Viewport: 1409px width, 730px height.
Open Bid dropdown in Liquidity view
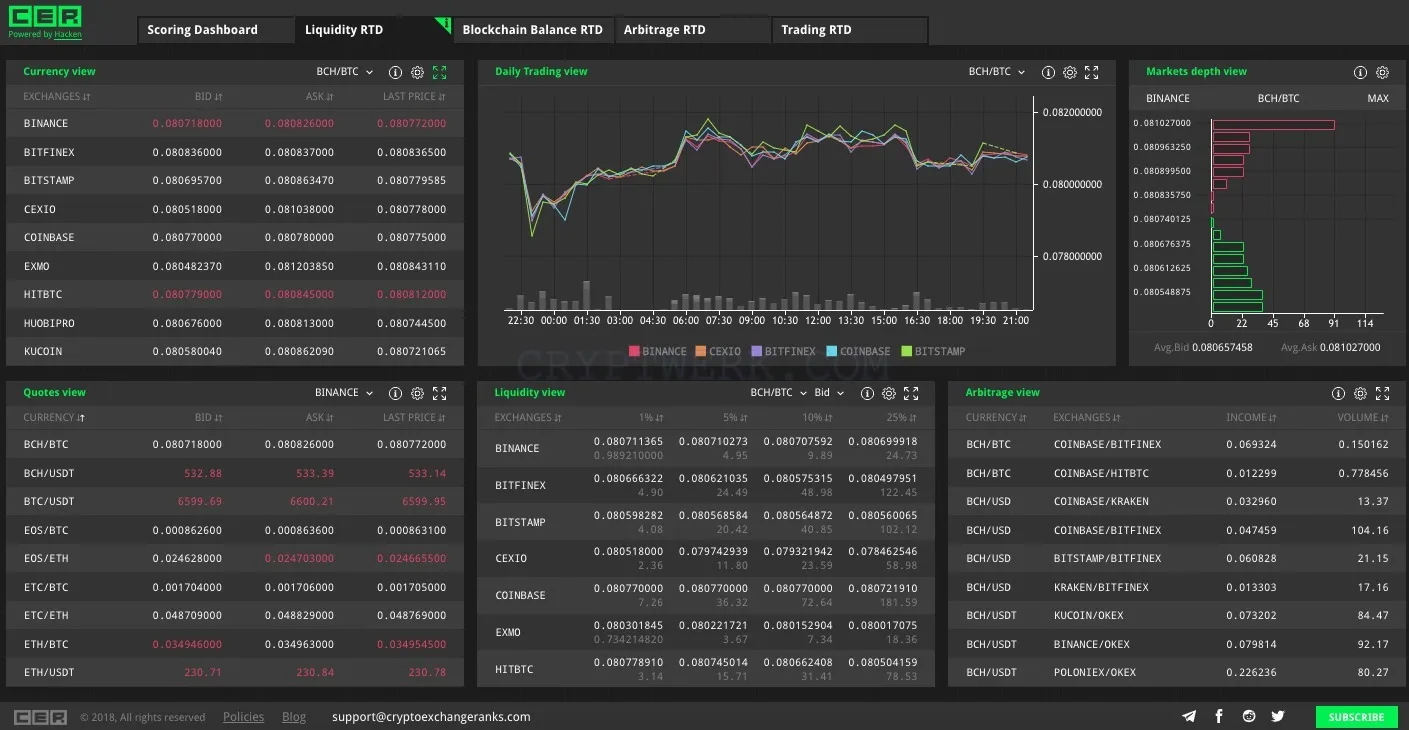829,393
